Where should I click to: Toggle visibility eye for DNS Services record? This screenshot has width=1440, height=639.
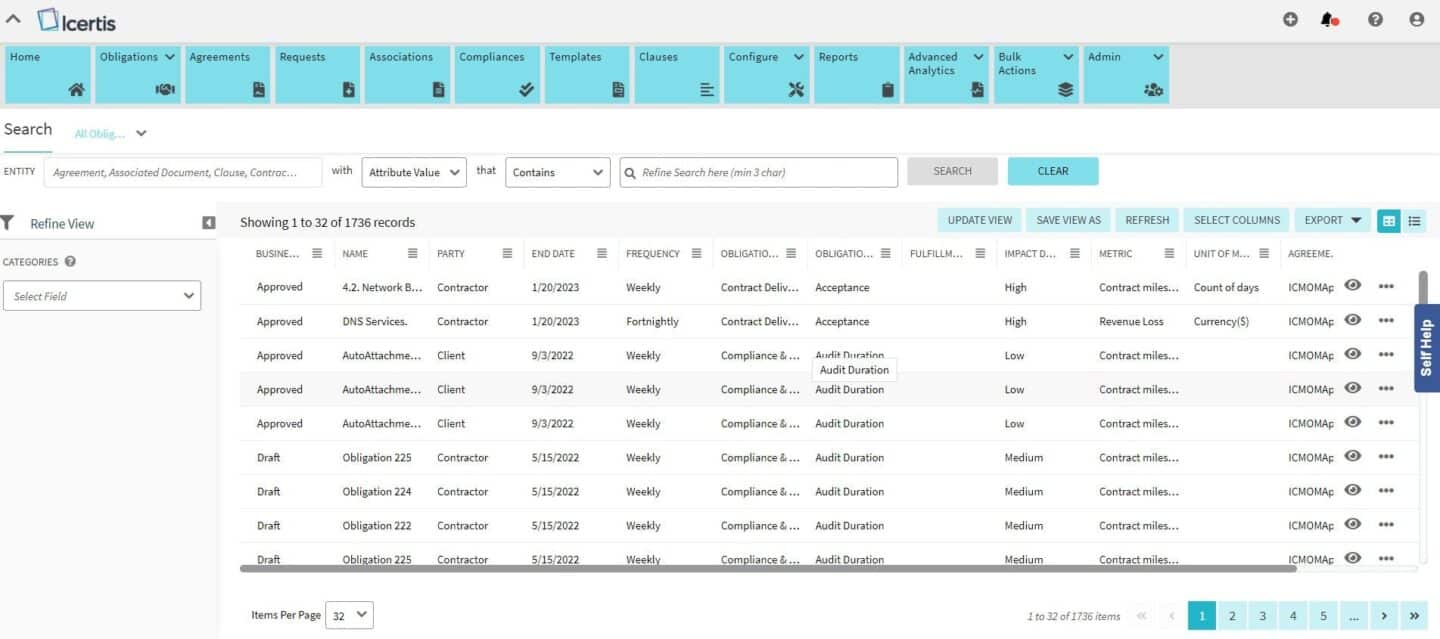point(1352,321)
